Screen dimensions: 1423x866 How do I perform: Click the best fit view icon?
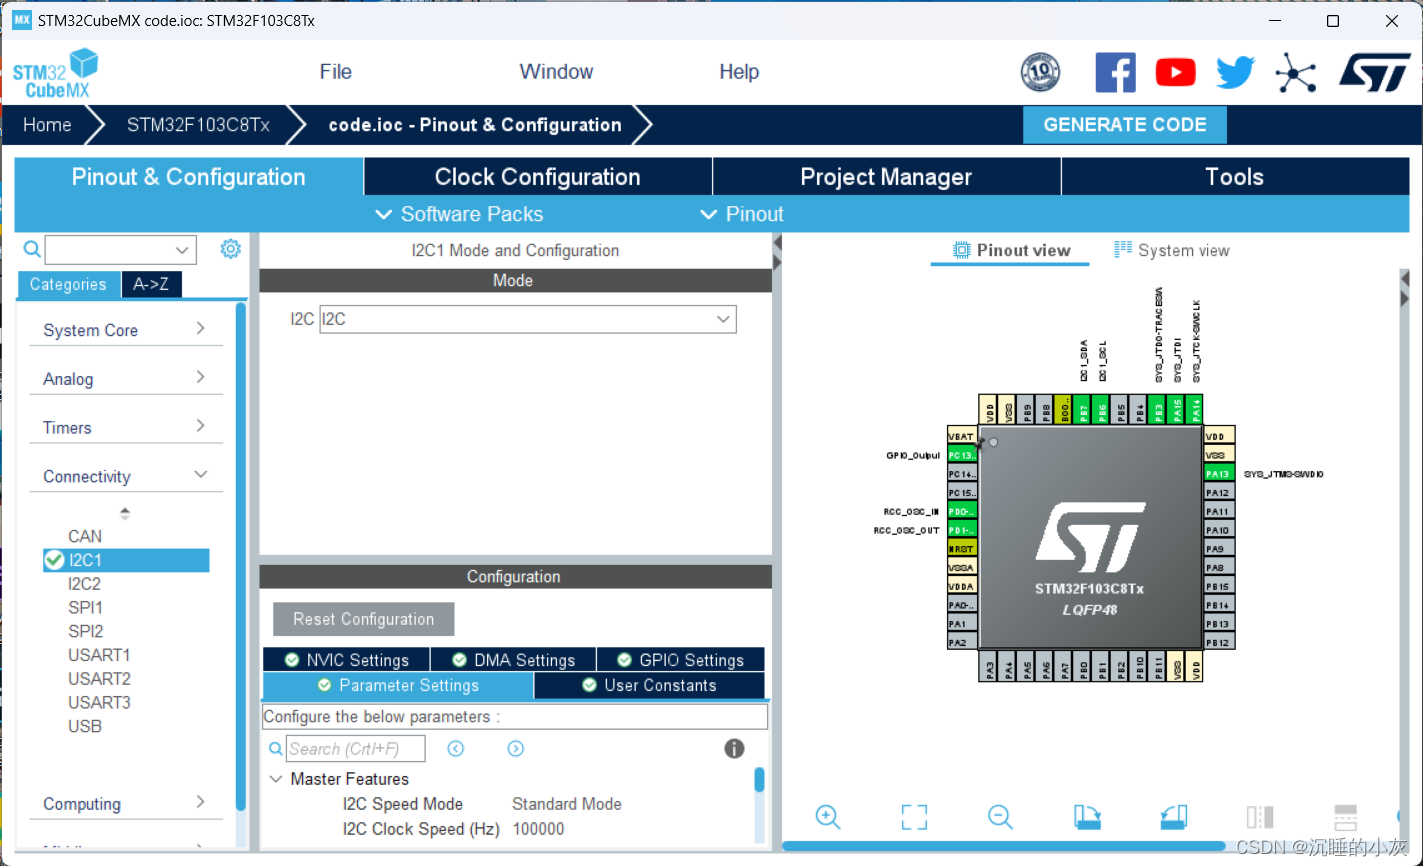point(913,817)
